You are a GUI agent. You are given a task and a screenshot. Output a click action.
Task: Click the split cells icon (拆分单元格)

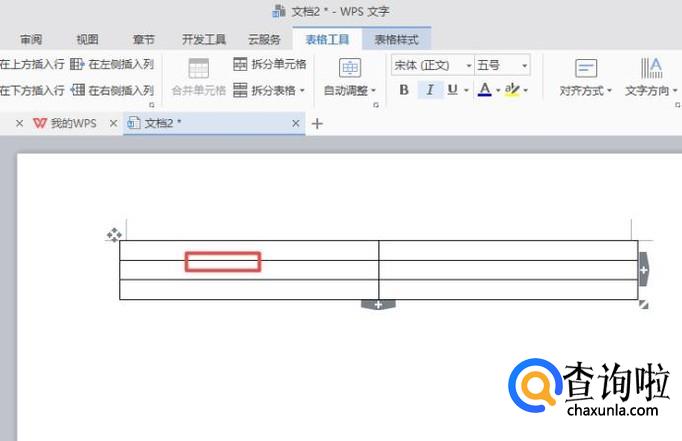tap(240, 64)
